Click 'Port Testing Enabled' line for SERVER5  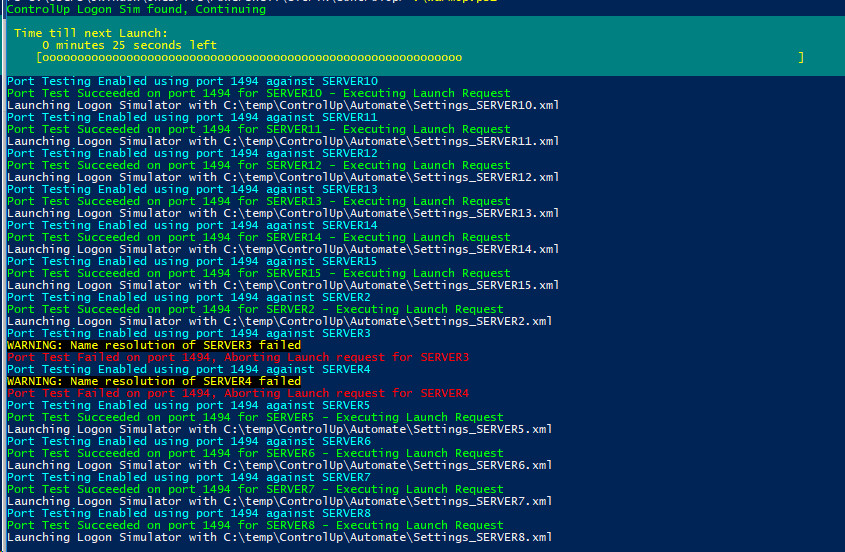click(x=189, y=405)
